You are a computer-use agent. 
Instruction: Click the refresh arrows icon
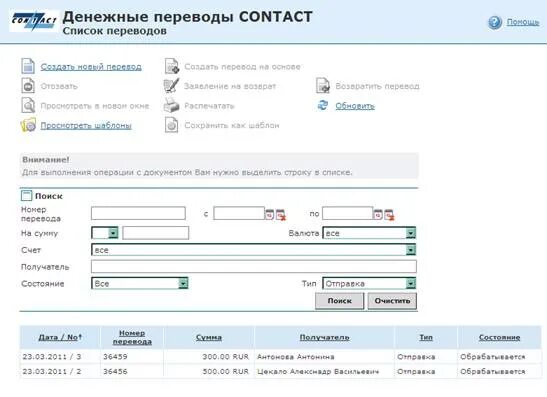point(323,105)
